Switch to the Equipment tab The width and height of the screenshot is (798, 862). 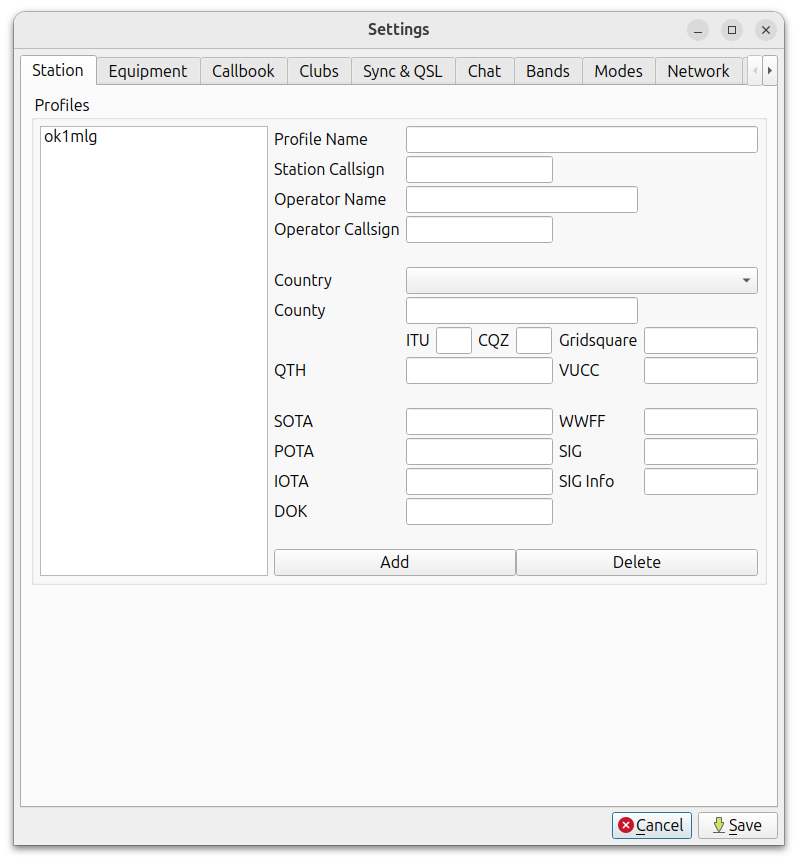148,71
